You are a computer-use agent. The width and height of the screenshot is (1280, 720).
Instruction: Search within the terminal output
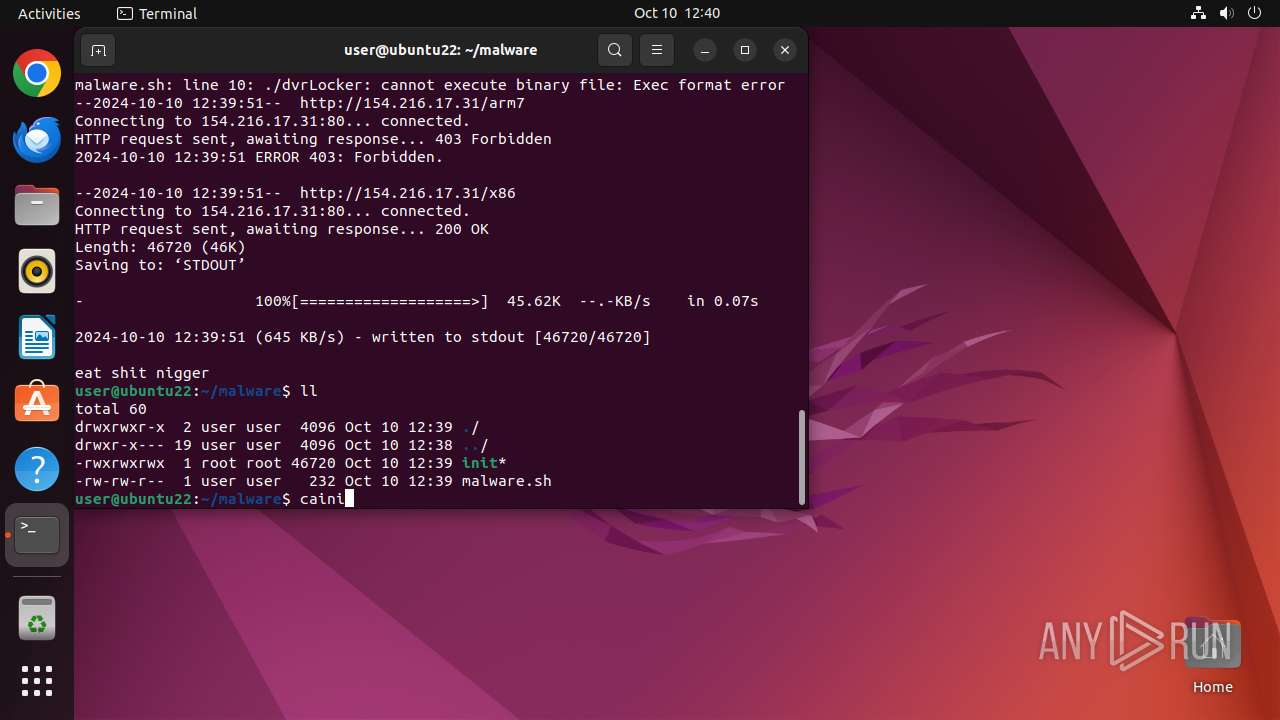(x=615, y=50)
